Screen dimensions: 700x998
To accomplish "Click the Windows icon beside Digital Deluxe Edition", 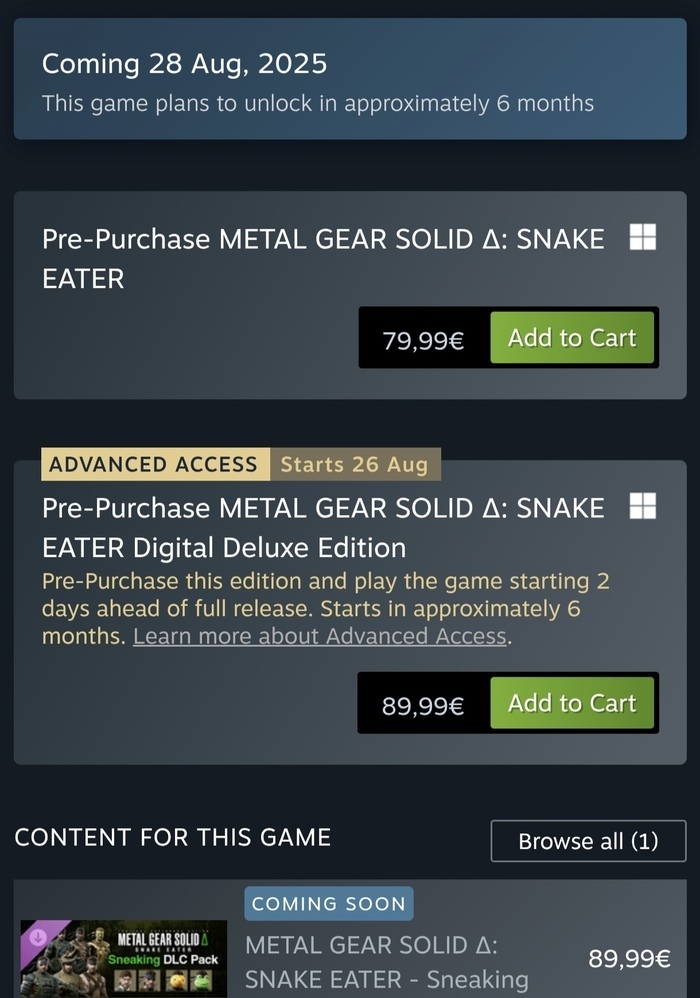I will (642, 507).
